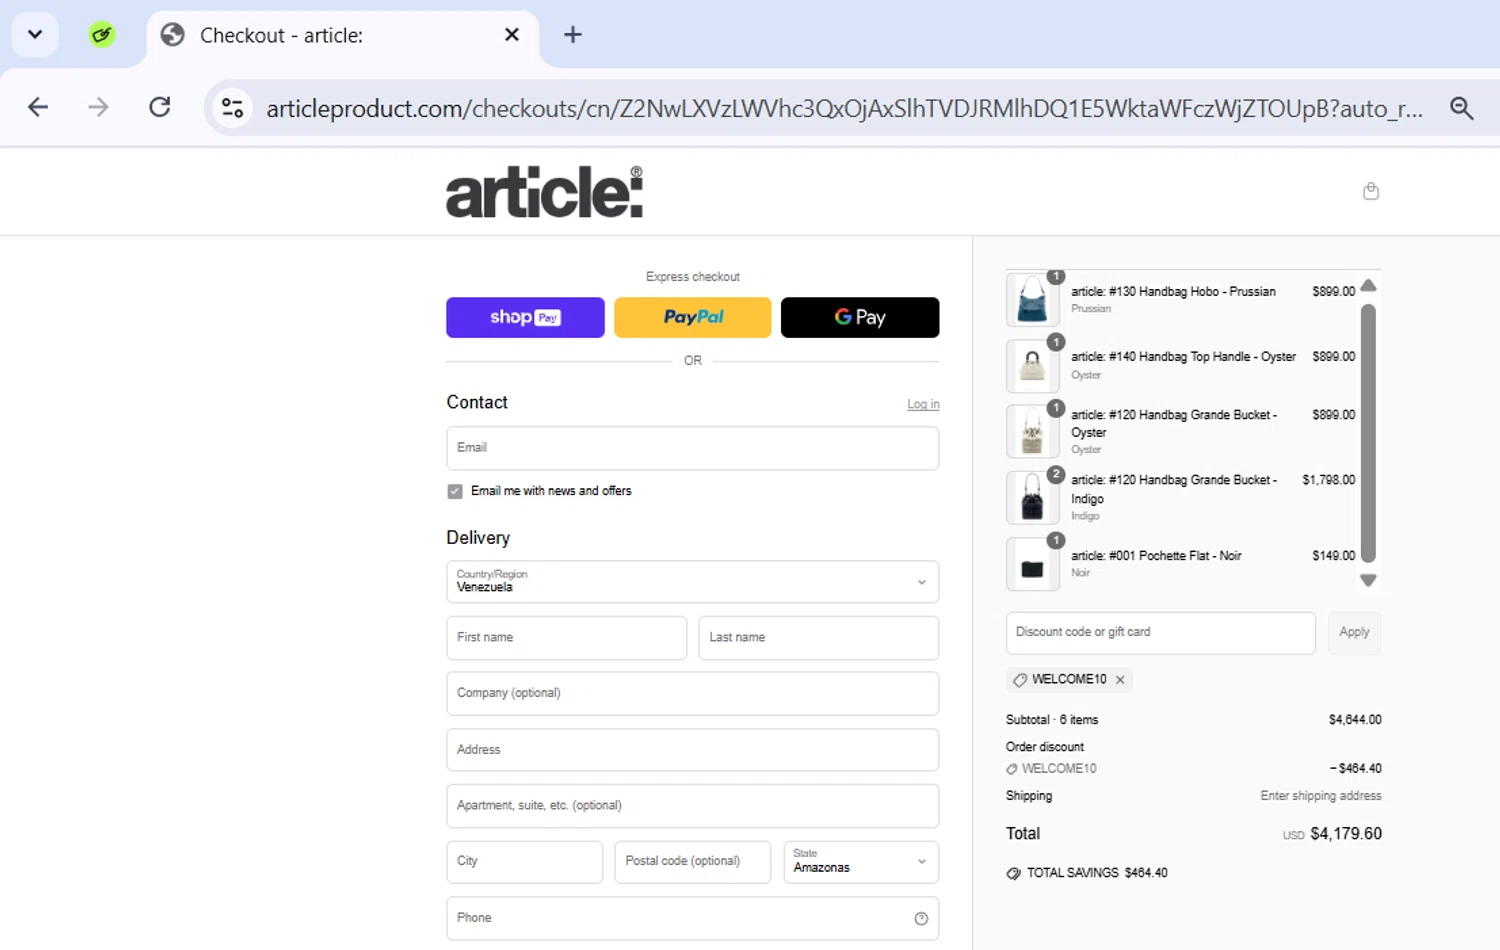1500x950 pixels.
Task: Go forward in browser history
Action: click(x=98, y=107)
